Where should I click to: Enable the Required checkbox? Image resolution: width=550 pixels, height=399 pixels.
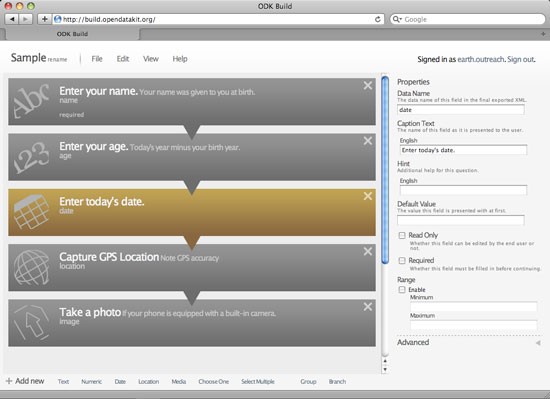(402, 261)
